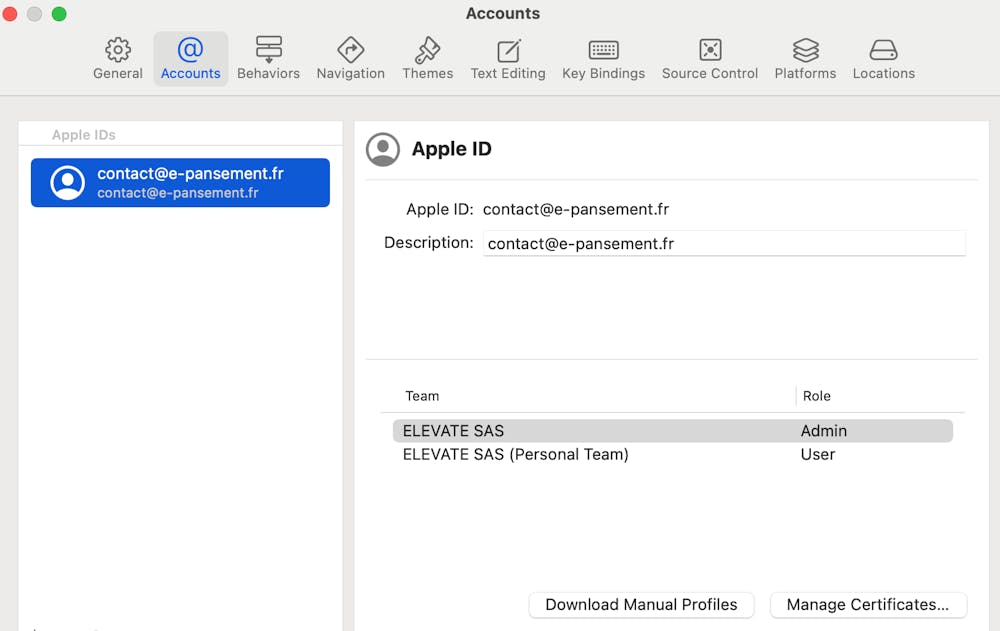Sort by the Role column header
The width and height of the screenshot is (1000, 631).
[x=817, y=396]
